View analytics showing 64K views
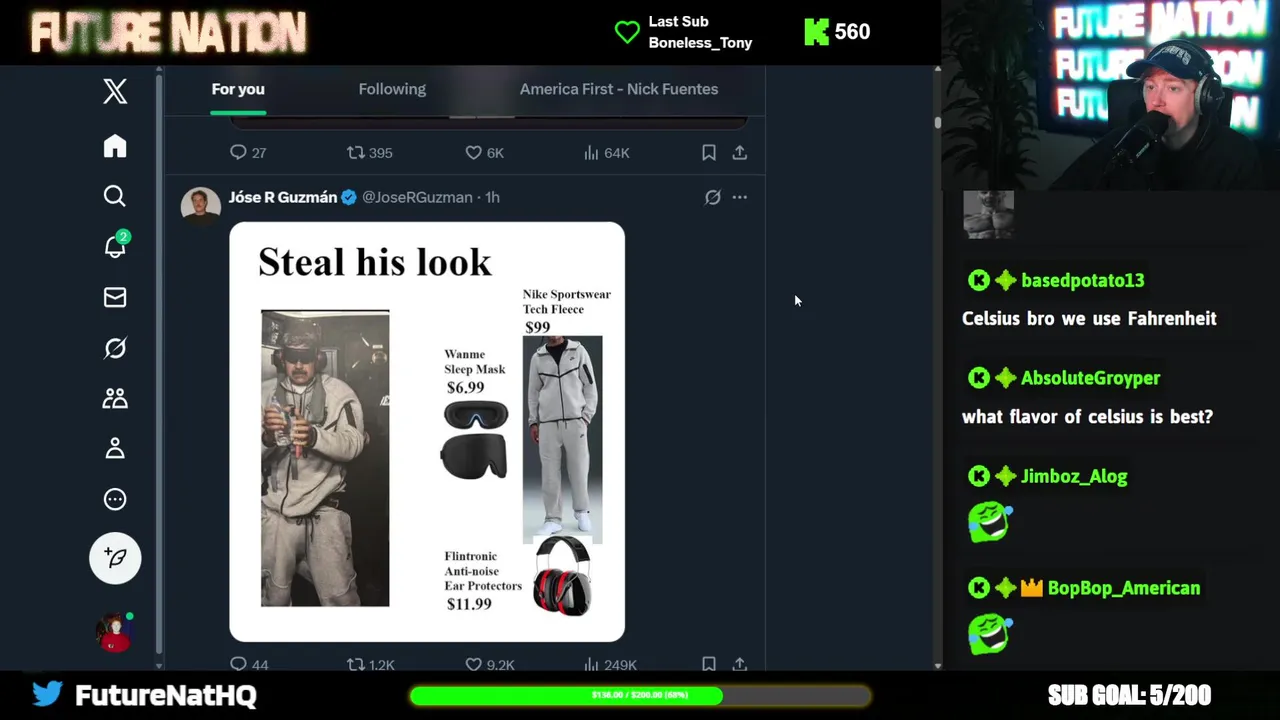The width and height of the screenshot is (1280, 720). [x=606, y=152]
